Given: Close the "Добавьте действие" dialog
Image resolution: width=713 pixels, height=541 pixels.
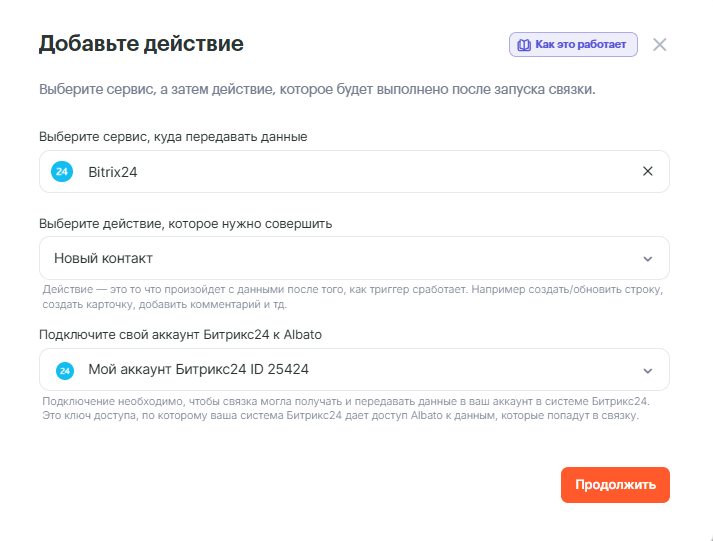Looking at the screenshot, I should pyautogui.click(x=659, y=44).
